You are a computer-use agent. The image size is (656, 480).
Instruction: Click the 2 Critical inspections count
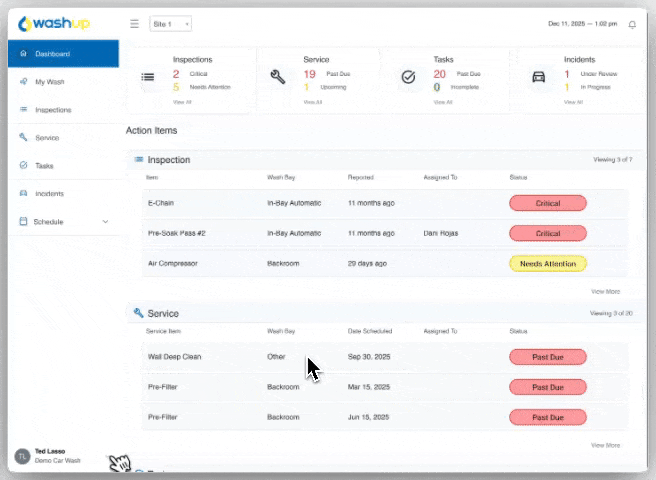click(176, 74)
